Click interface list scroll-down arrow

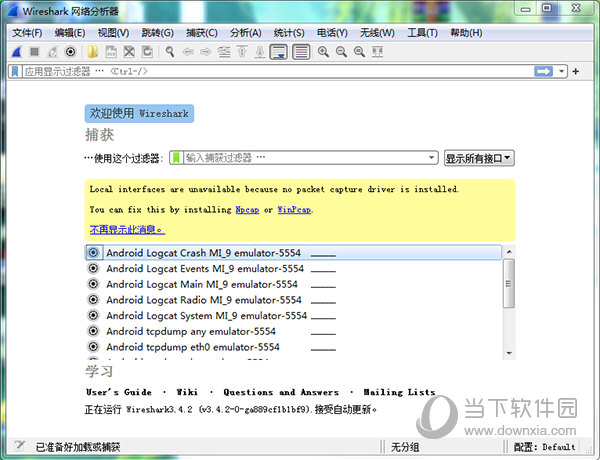pos(509,353)
